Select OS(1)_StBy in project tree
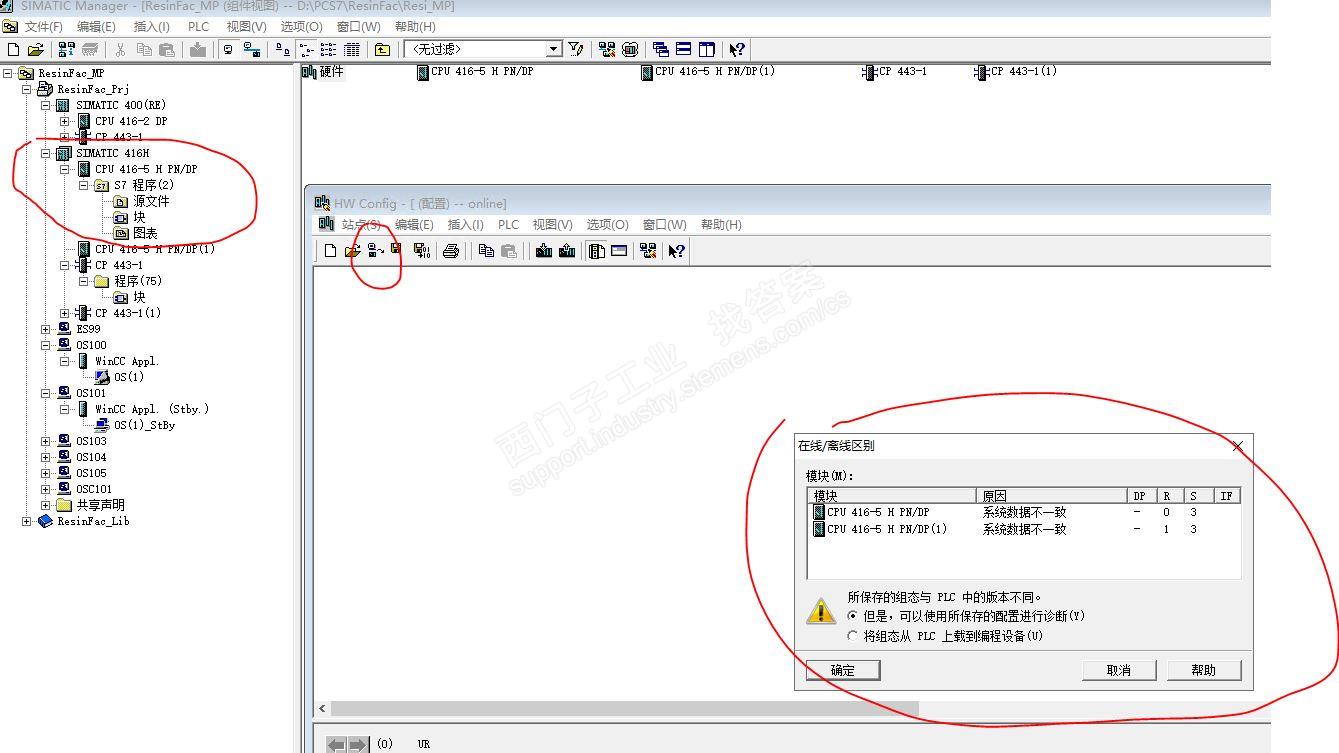This screenshot has height=753, width=1339. click(144, 425)
